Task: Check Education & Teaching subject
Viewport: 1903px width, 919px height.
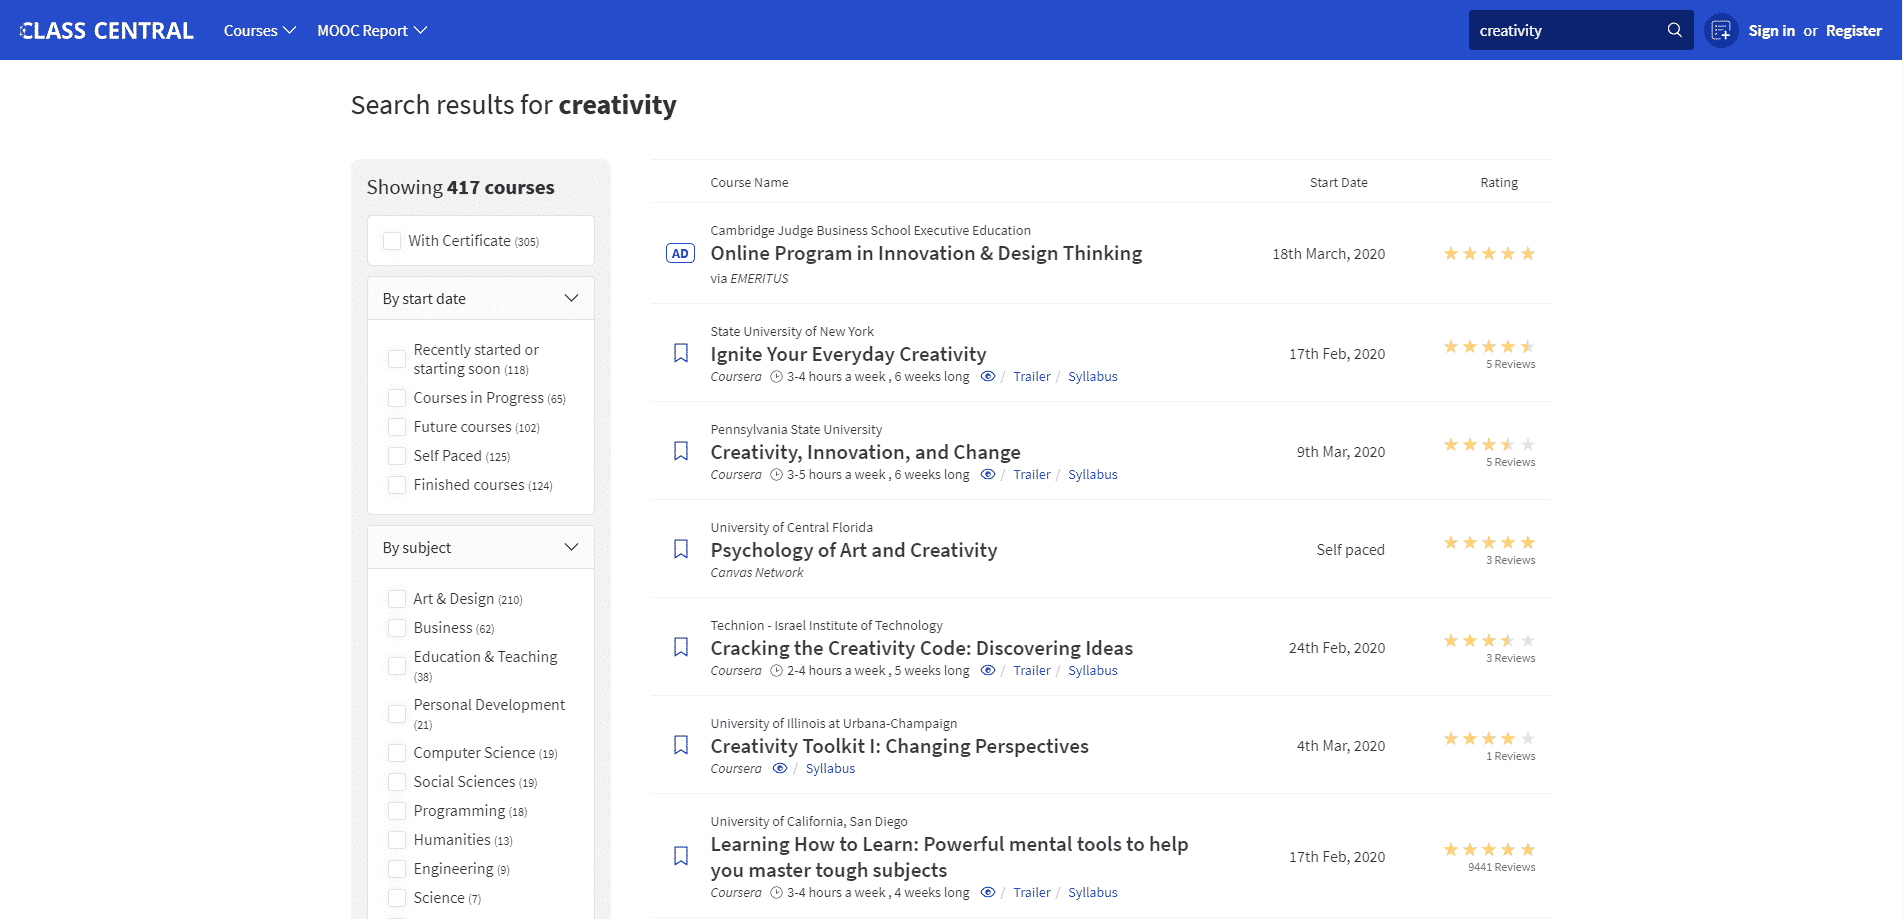Action: coord(397,666)
